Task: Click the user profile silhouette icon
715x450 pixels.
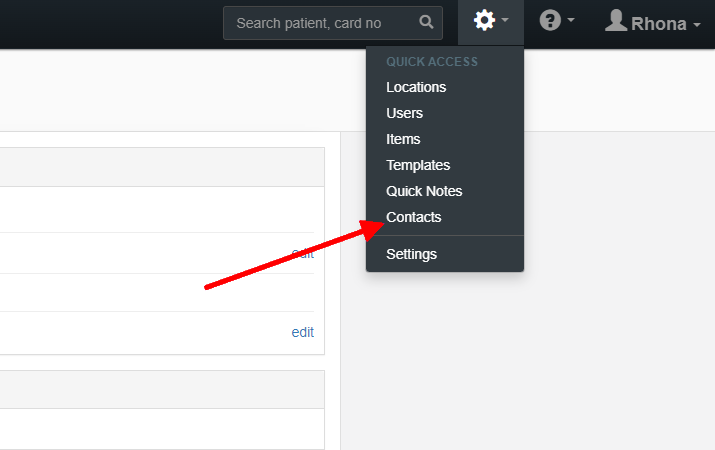Action: coord(616,21)
